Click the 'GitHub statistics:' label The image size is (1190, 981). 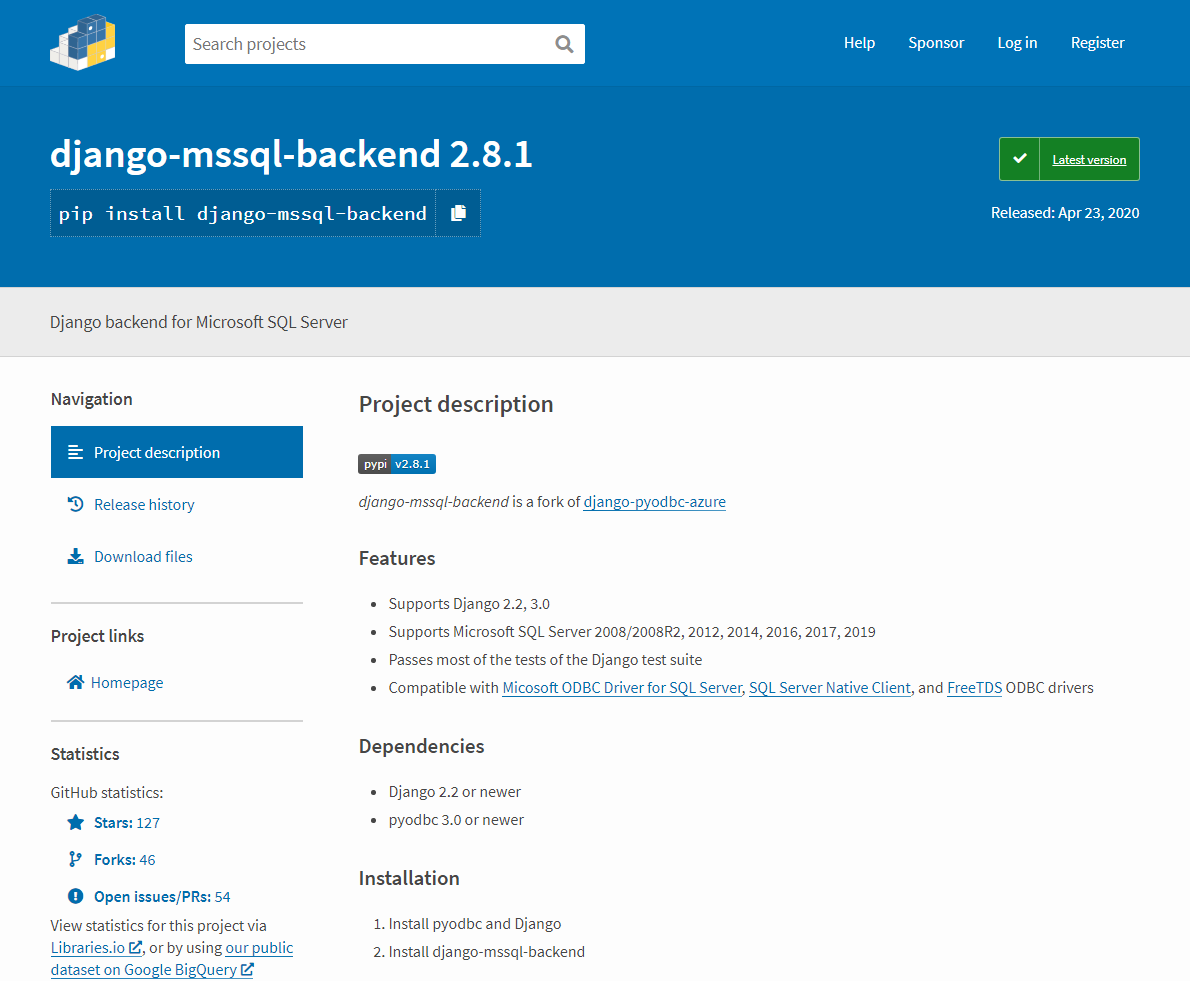[x=107, y=793]
